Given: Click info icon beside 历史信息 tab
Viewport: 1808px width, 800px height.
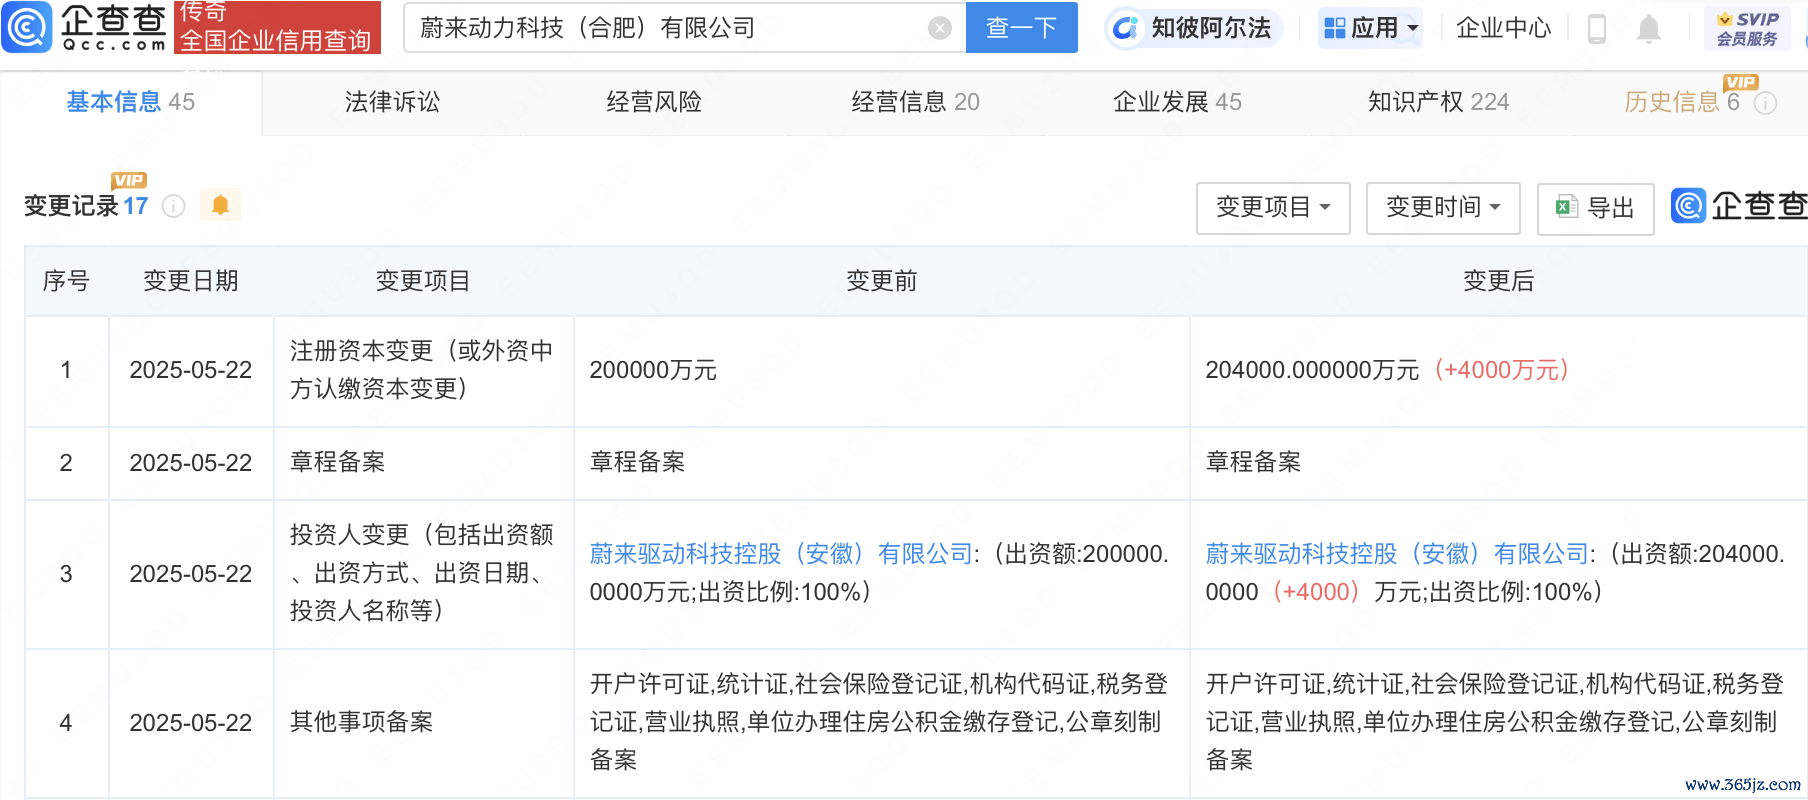Looking at the screenshot, I should [x=1766, y=103].
